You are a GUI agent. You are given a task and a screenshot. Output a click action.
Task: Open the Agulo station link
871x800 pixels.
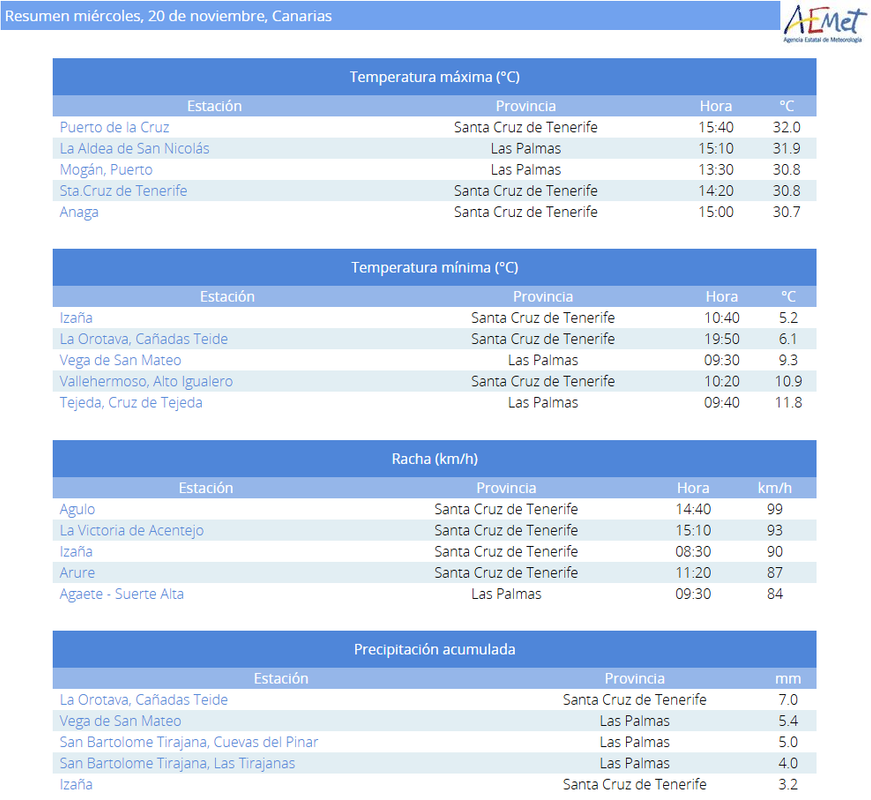click(77, 509)
